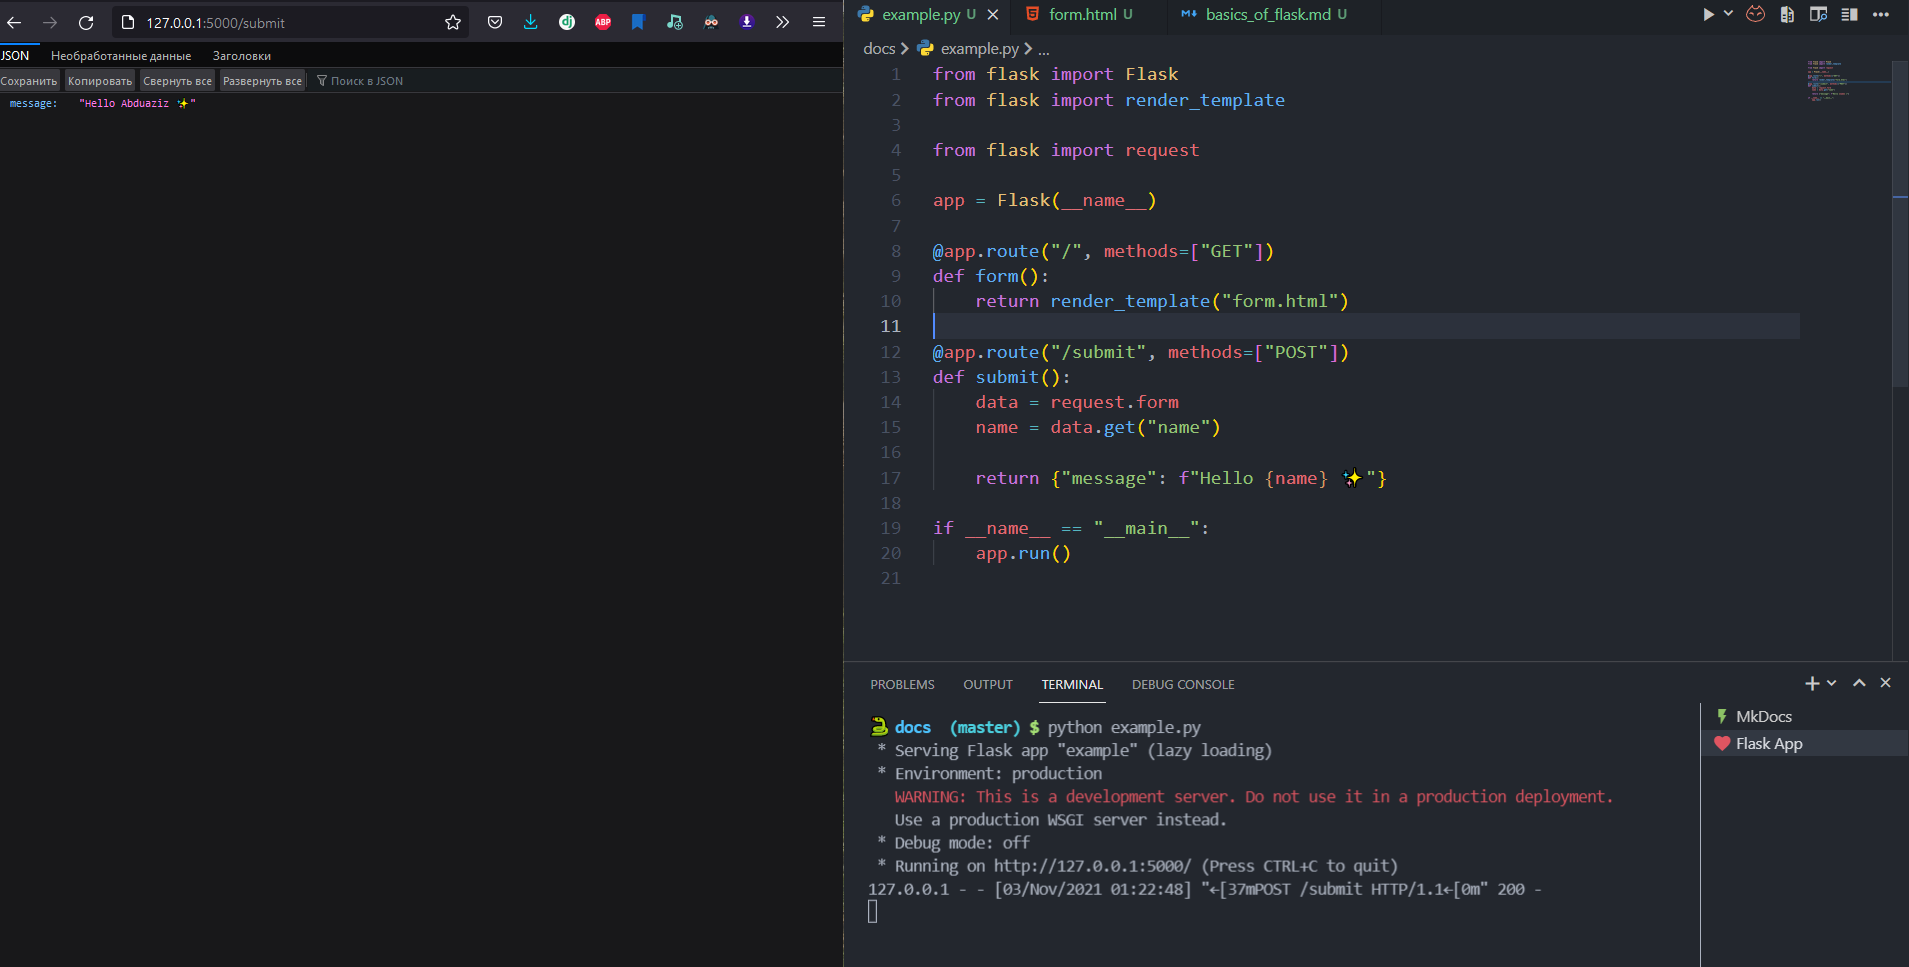
Task: Open the Adblock Plus extension
Action: [x=603, y=22]
